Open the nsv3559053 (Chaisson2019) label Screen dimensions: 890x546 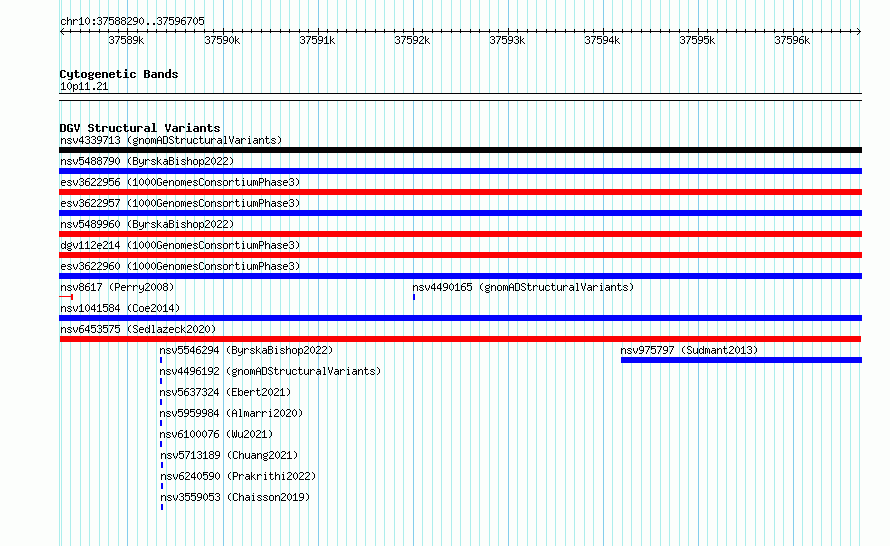235,497
